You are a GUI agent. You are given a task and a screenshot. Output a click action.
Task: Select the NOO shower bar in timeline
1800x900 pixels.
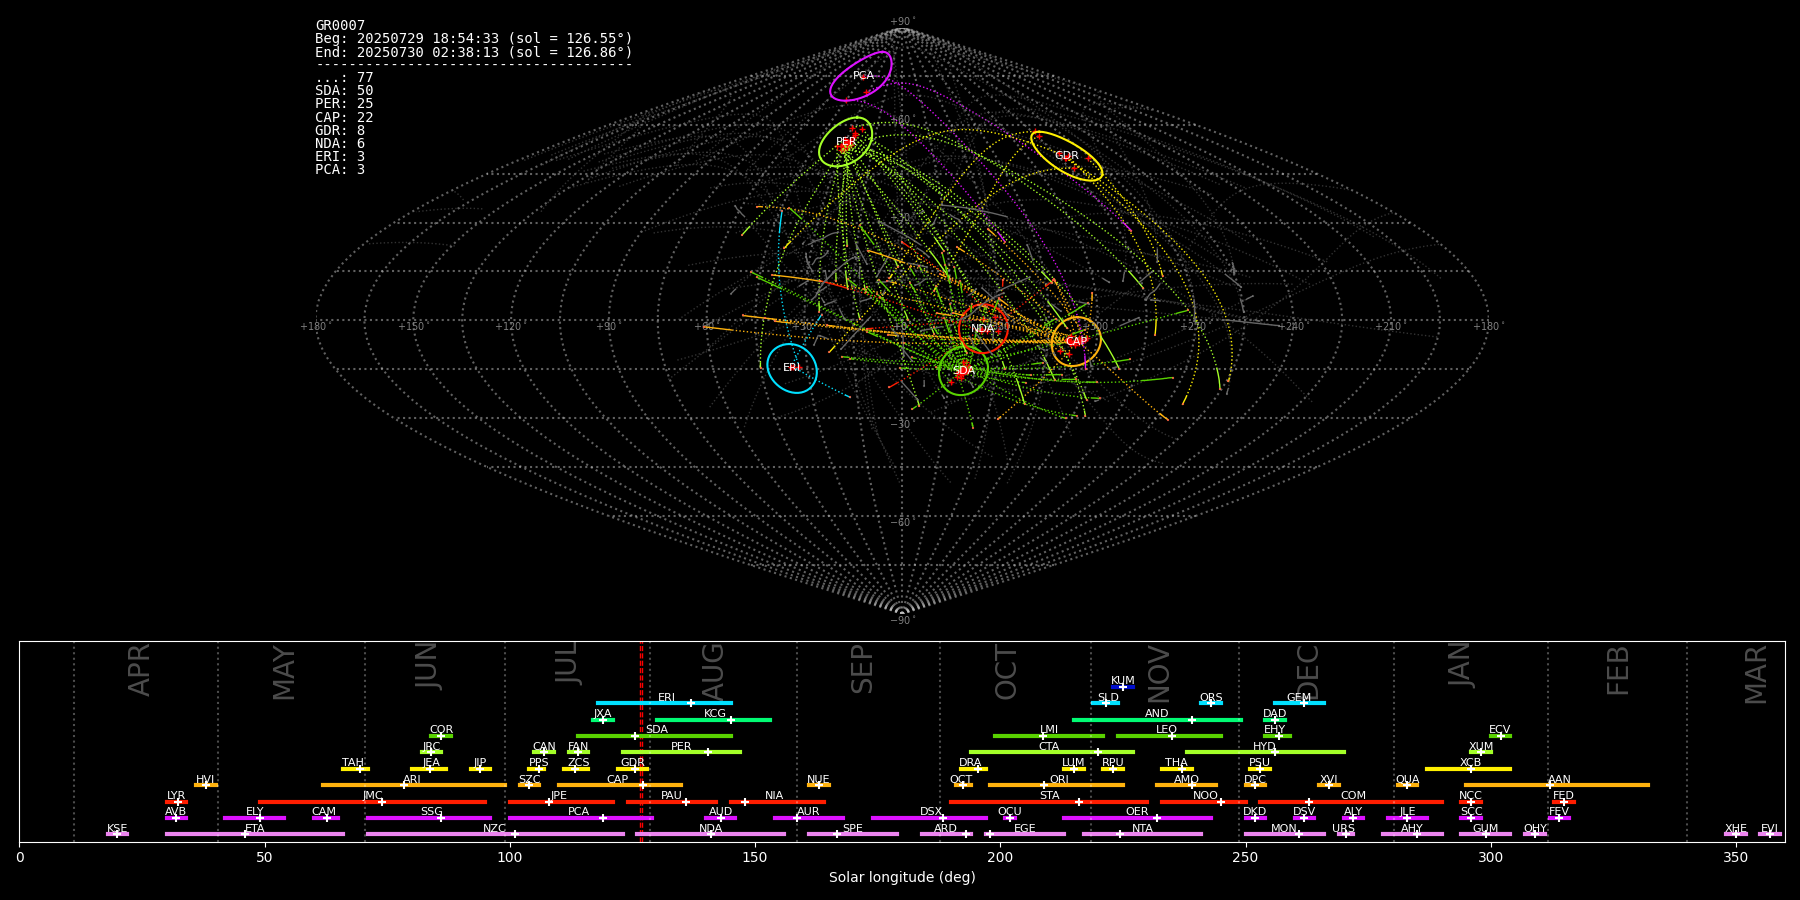(1204, 801)
